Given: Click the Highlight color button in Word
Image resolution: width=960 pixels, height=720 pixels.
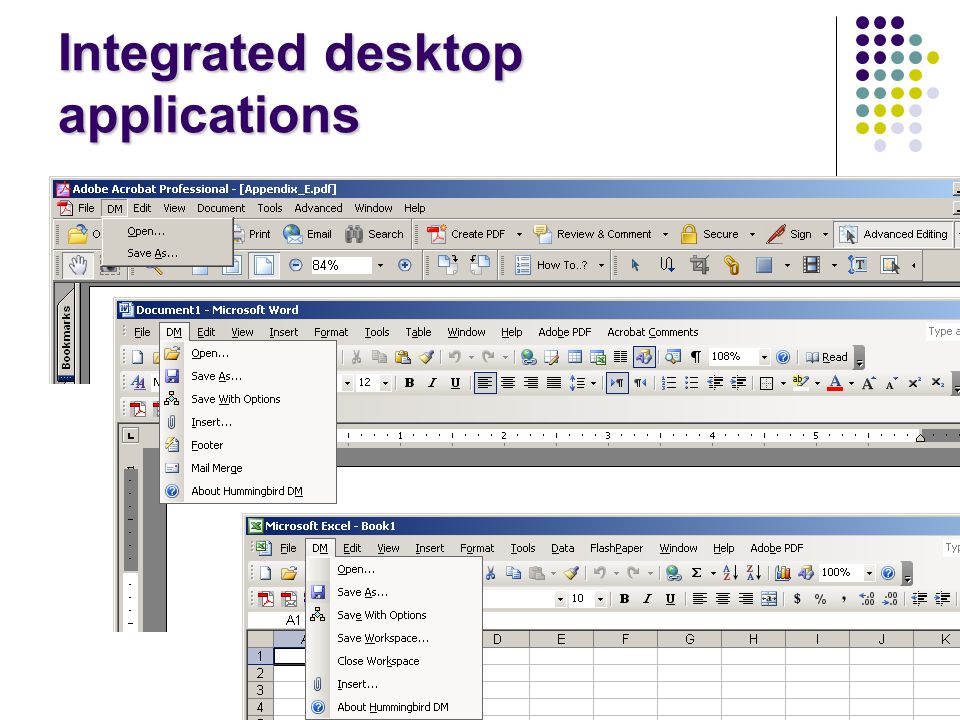Looking at the screenshot, I should click(800, 383).
